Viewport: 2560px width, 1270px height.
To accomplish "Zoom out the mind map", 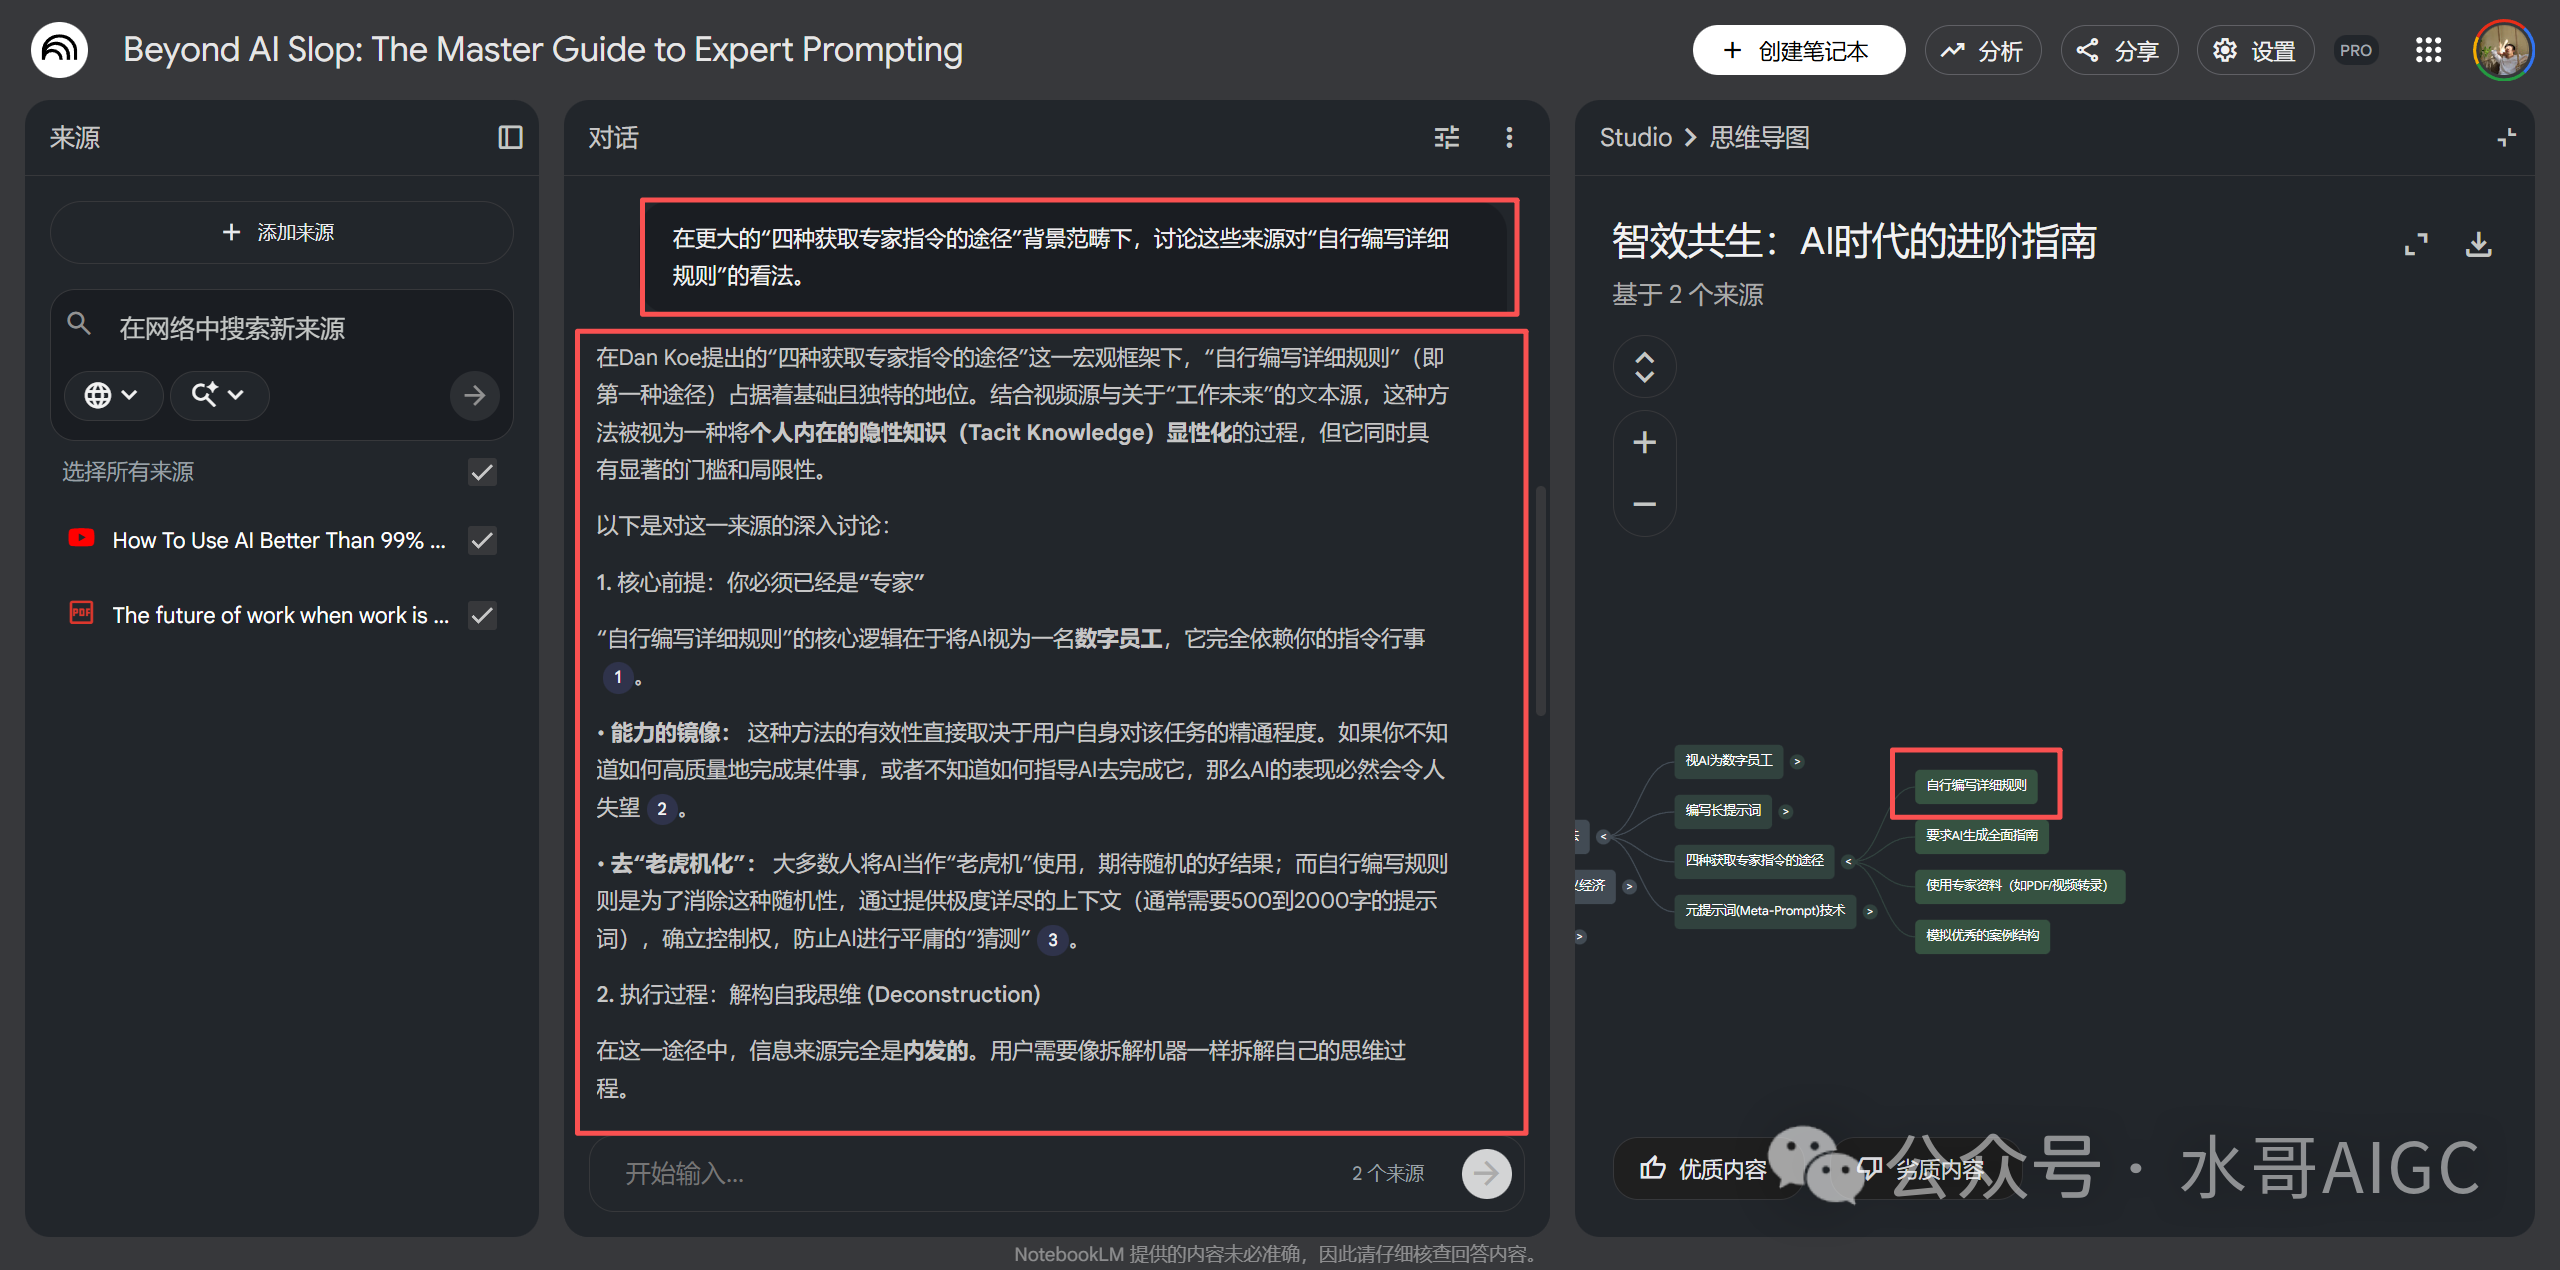I will (1644, 504).
